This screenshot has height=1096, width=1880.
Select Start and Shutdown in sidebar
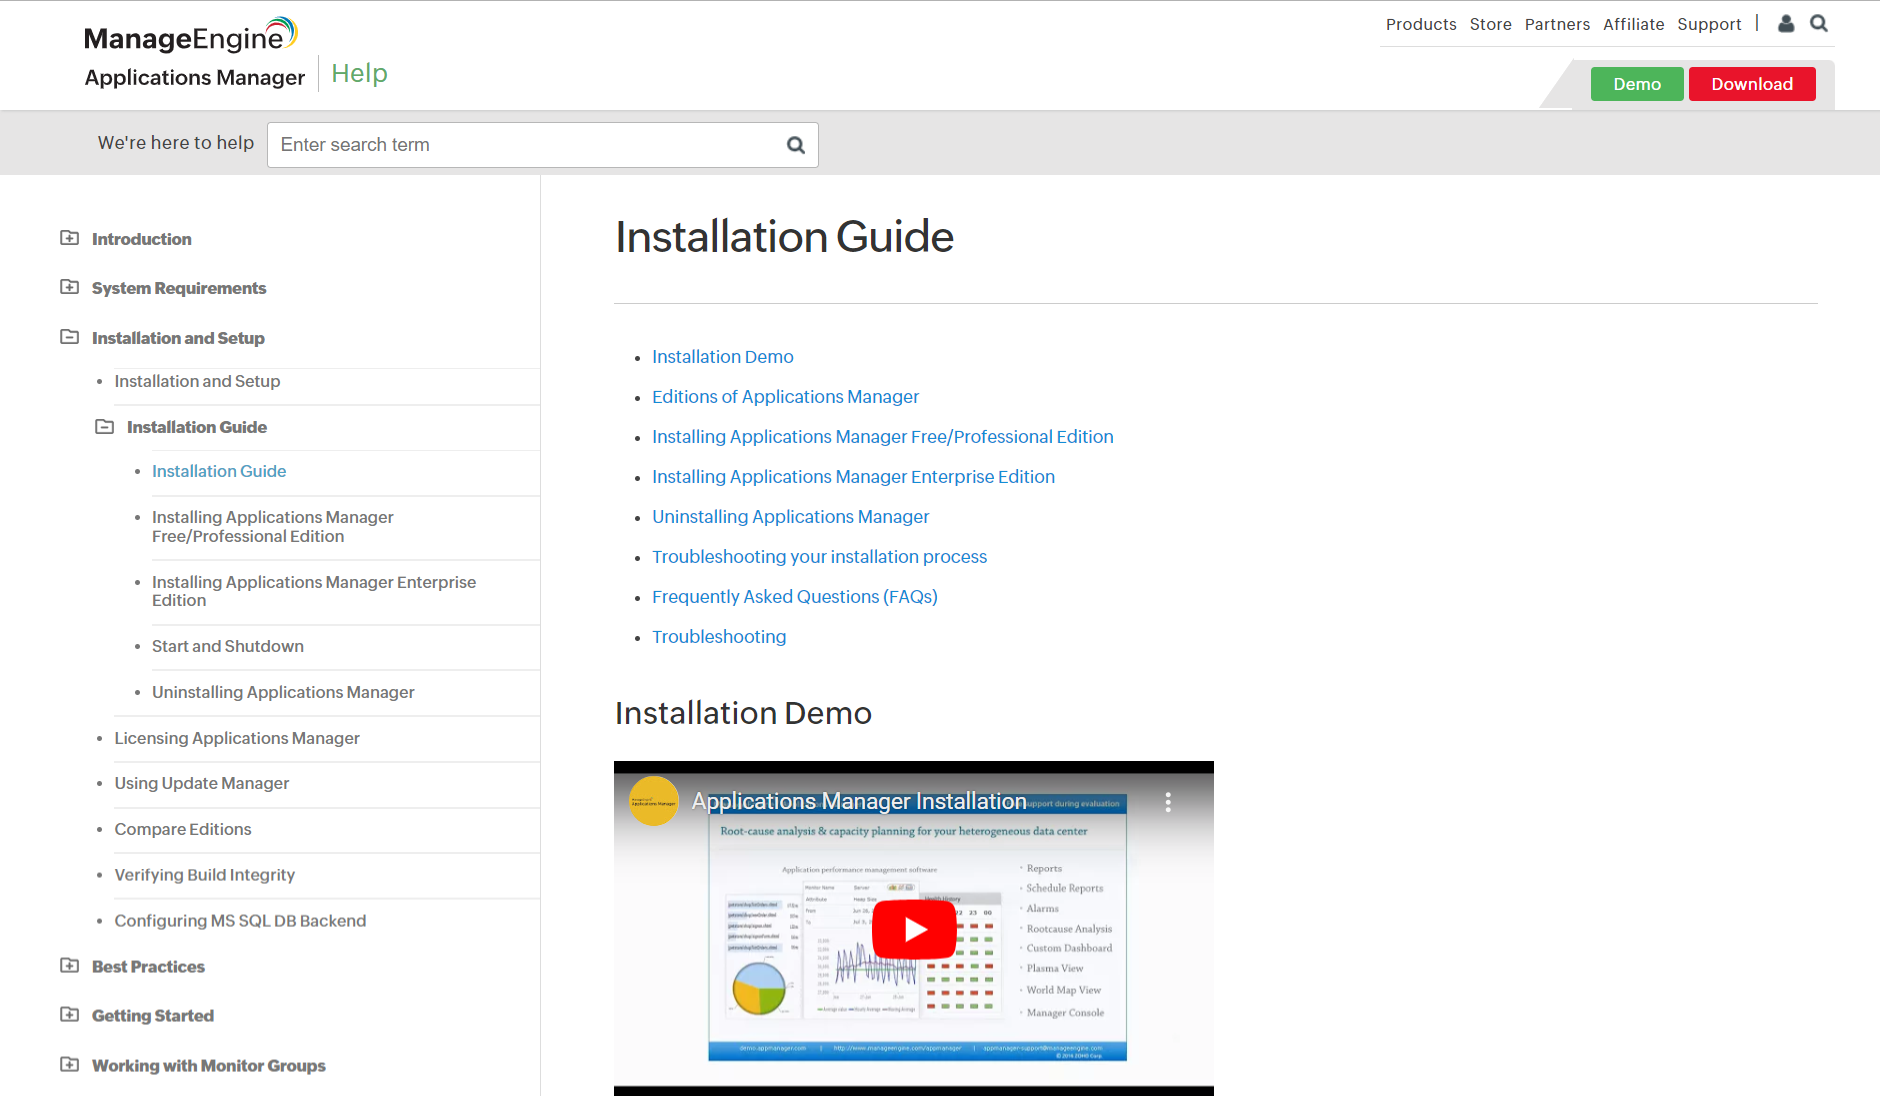click(x=228, y=646)
